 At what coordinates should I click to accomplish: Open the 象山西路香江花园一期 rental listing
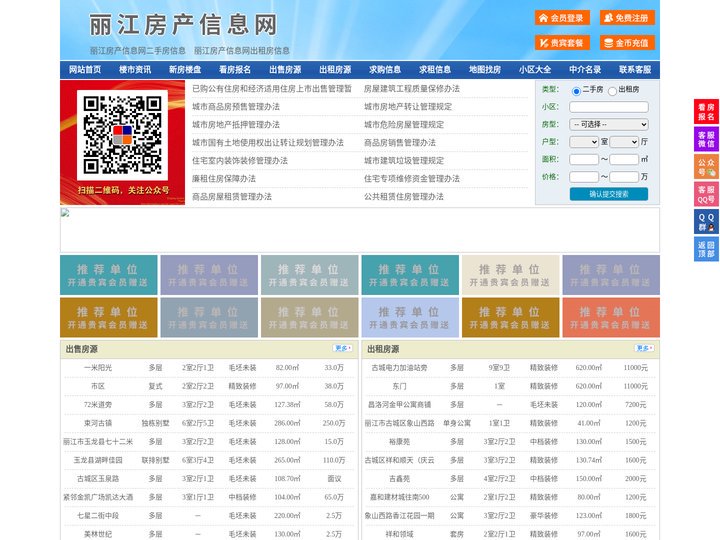399,516
